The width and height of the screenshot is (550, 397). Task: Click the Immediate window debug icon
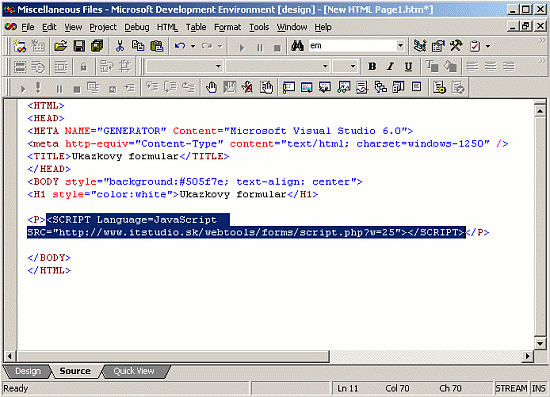pos(289,87)
